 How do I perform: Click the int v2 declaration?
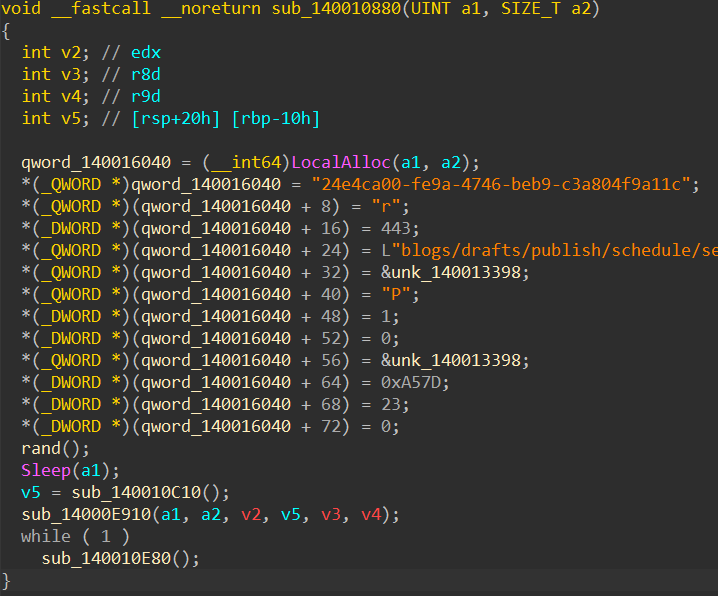(55, 53)
